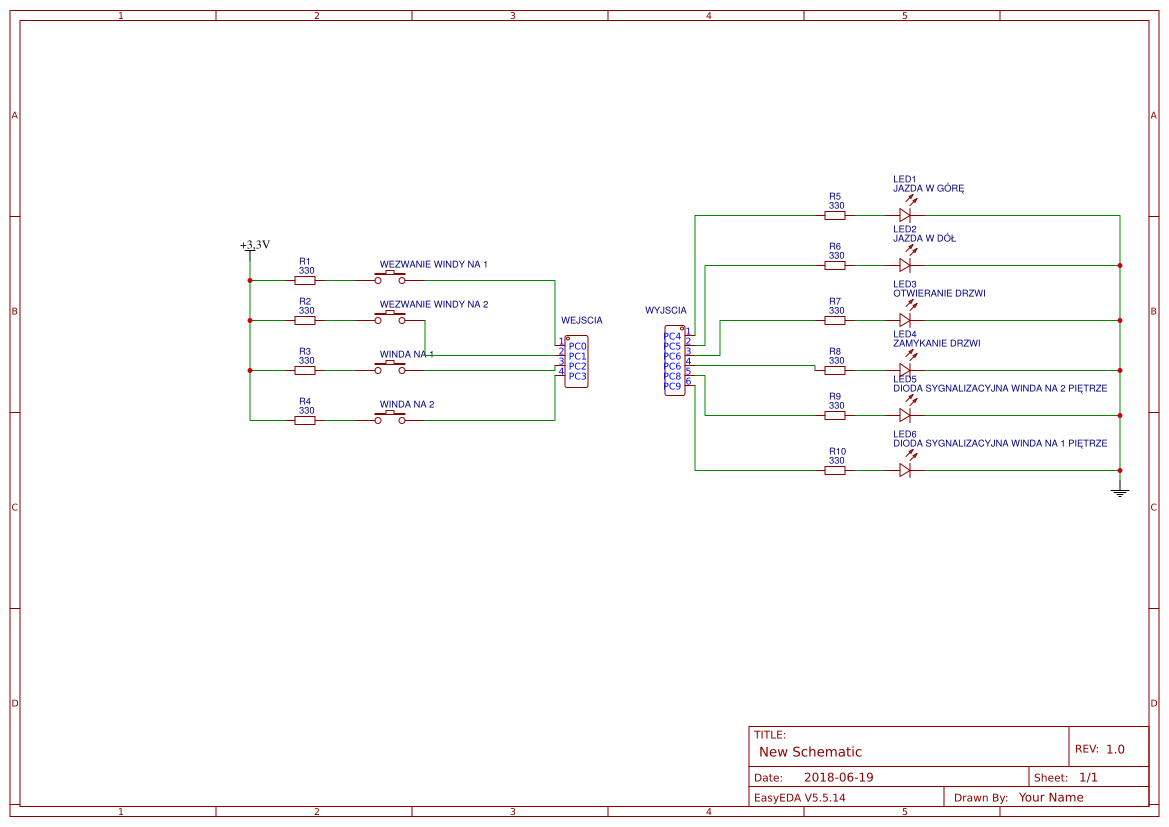Click pin PC2 on the WEJSCIA connector
The image size is (1169, 827).
click(578, 366)
